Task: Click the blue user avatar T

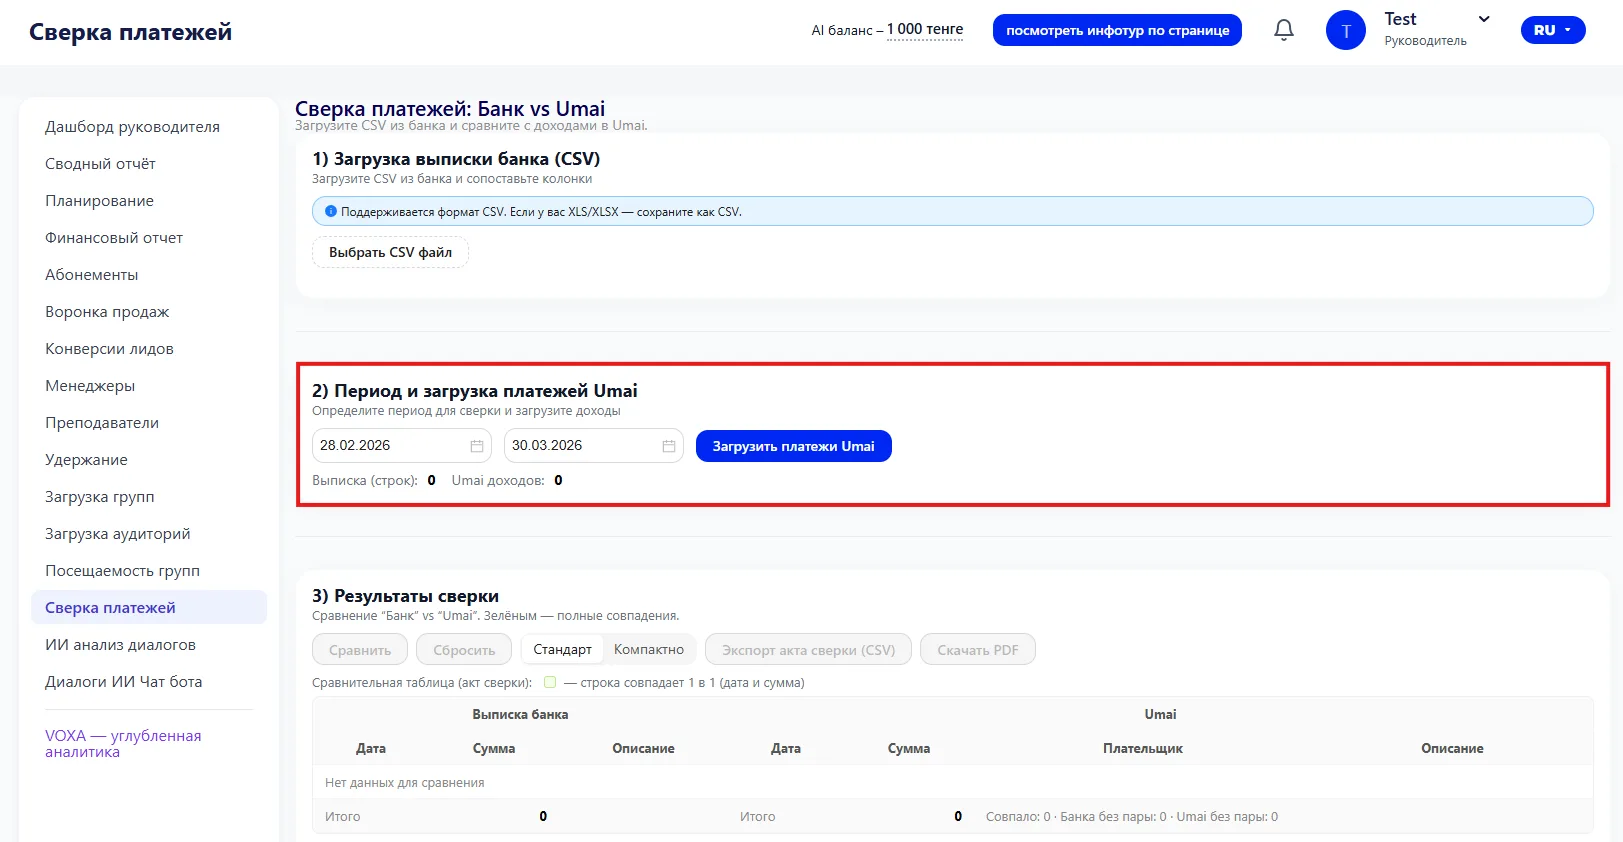Action: click(1345, 30)
